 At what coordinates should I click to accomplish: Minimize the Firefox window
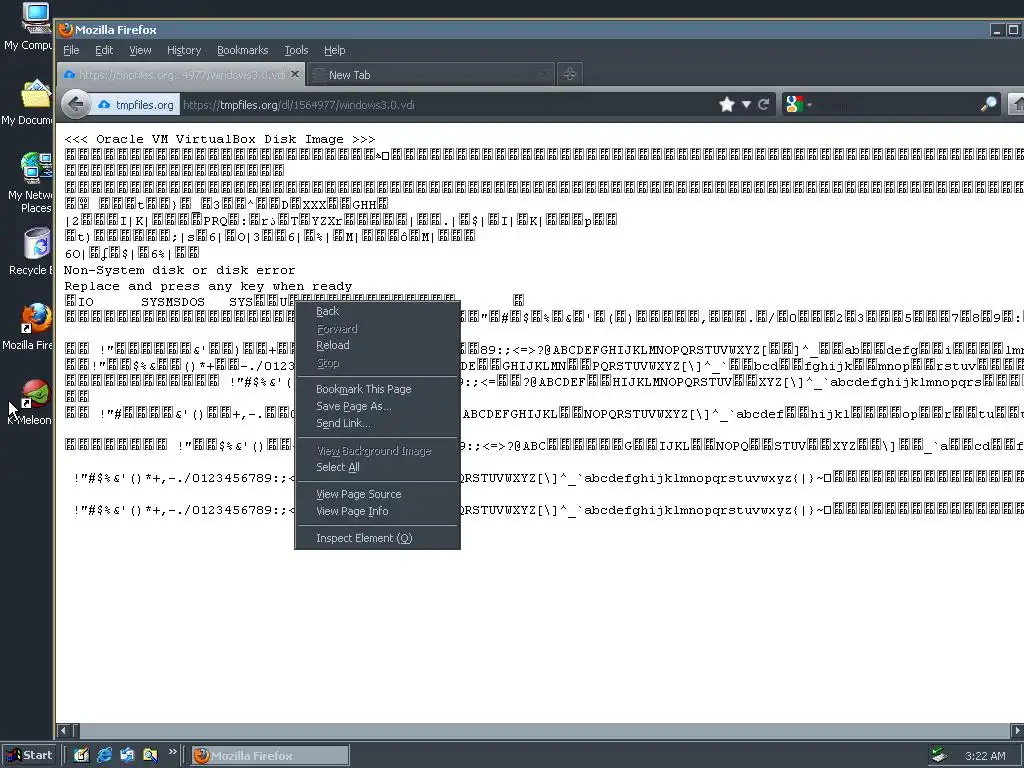997,30
